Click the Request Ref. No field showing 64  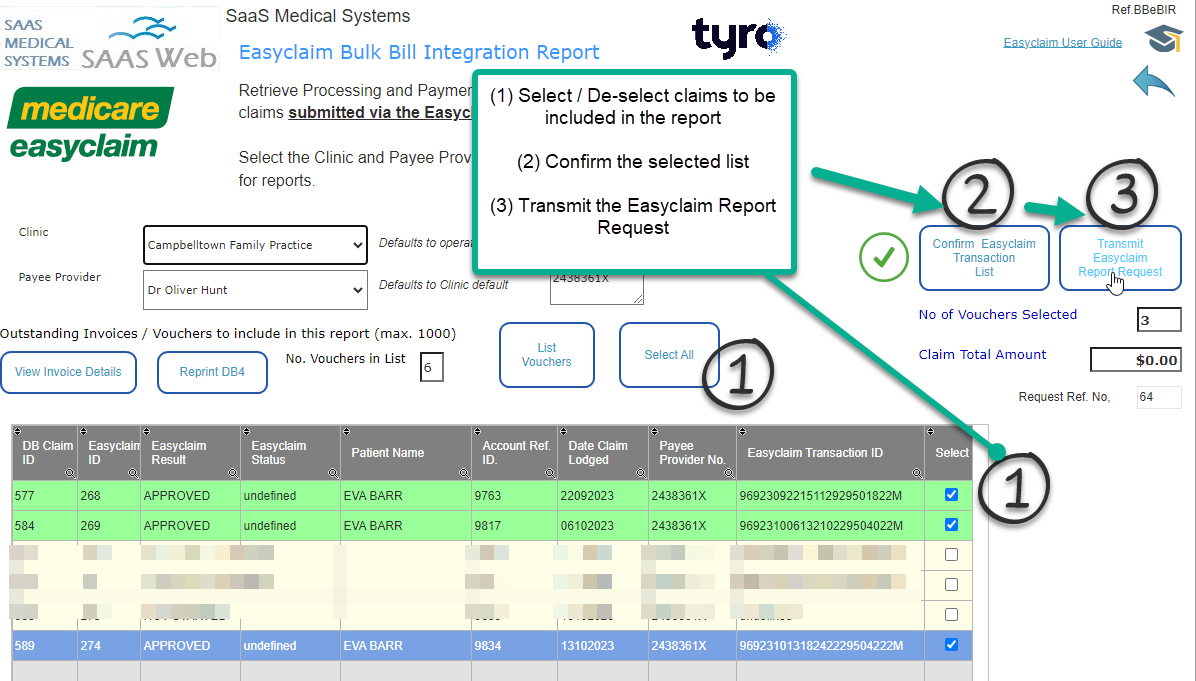(1159, 397)
